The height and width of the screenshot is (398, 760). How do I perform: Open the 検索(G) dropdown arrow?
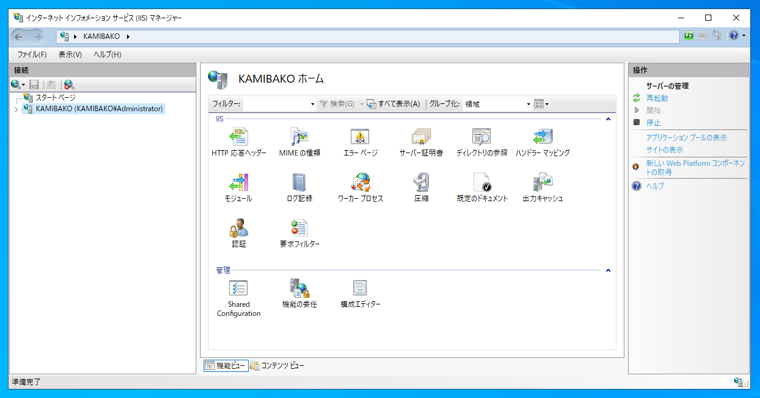pyautogui.click(x=362, y=104)
